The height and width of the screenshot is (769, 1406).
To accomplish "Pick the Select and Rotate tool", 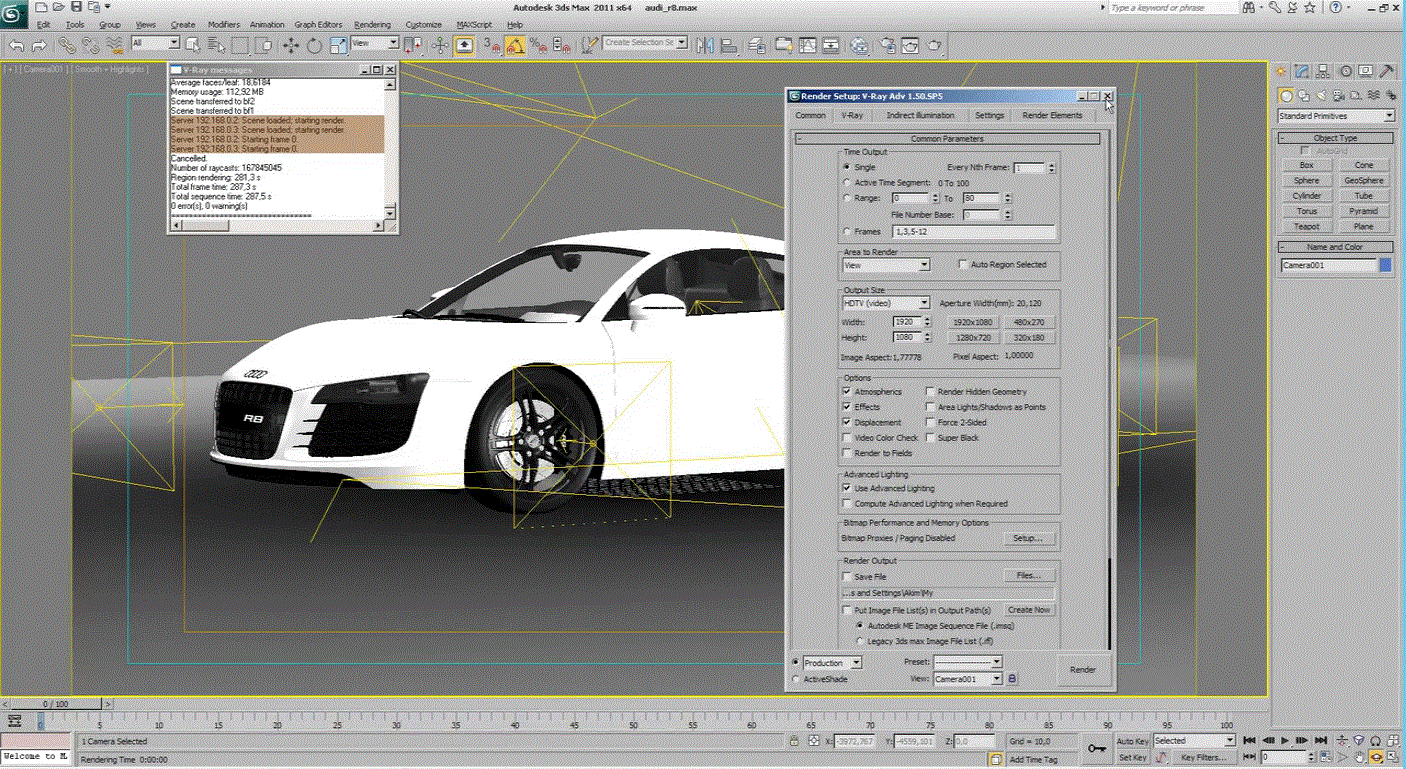I will [x=314, y=45].
